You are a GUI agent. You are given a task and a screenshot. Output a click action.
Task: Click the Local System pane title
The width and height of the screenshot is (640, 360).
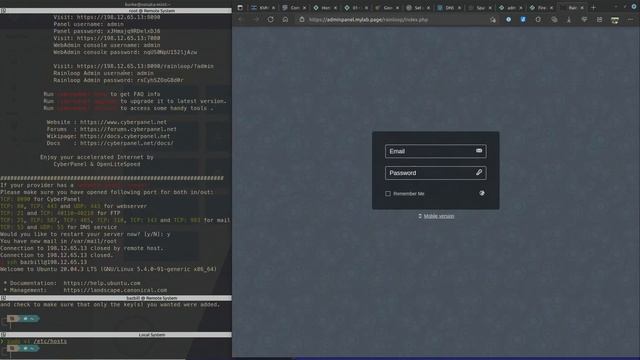pyautogui.click(x=152, y=335)
